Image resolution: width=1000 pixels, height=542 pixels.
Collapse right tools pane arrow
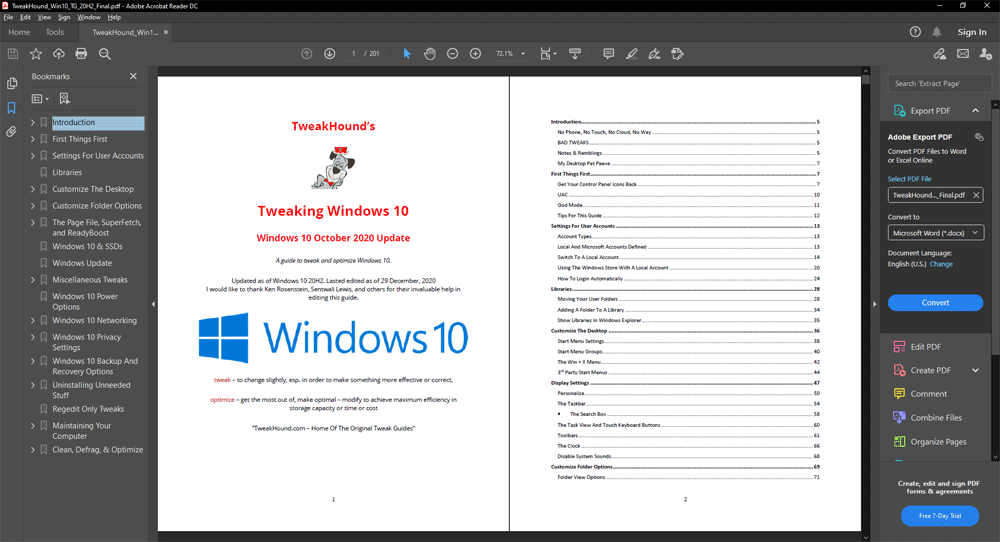[x=874, y=304]
